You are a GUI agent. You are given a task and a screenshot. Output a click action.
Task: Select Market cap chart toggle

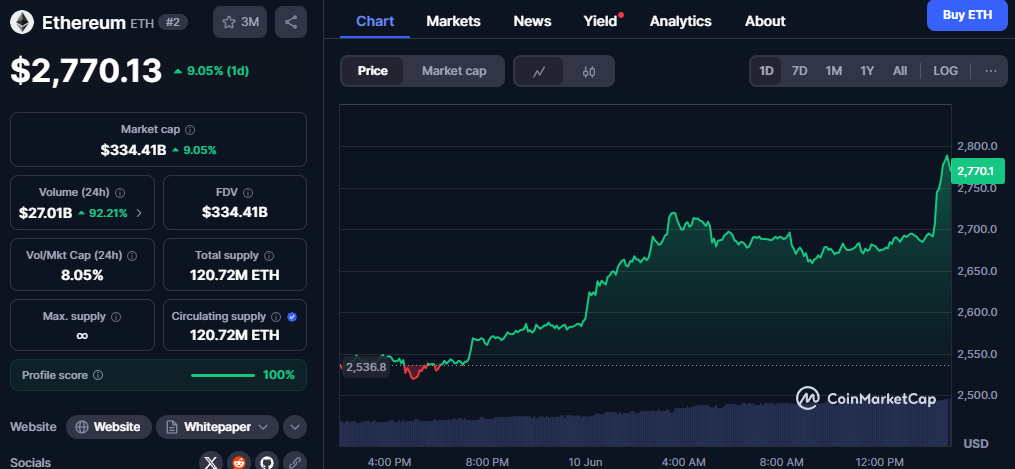(x=454, y=71)
